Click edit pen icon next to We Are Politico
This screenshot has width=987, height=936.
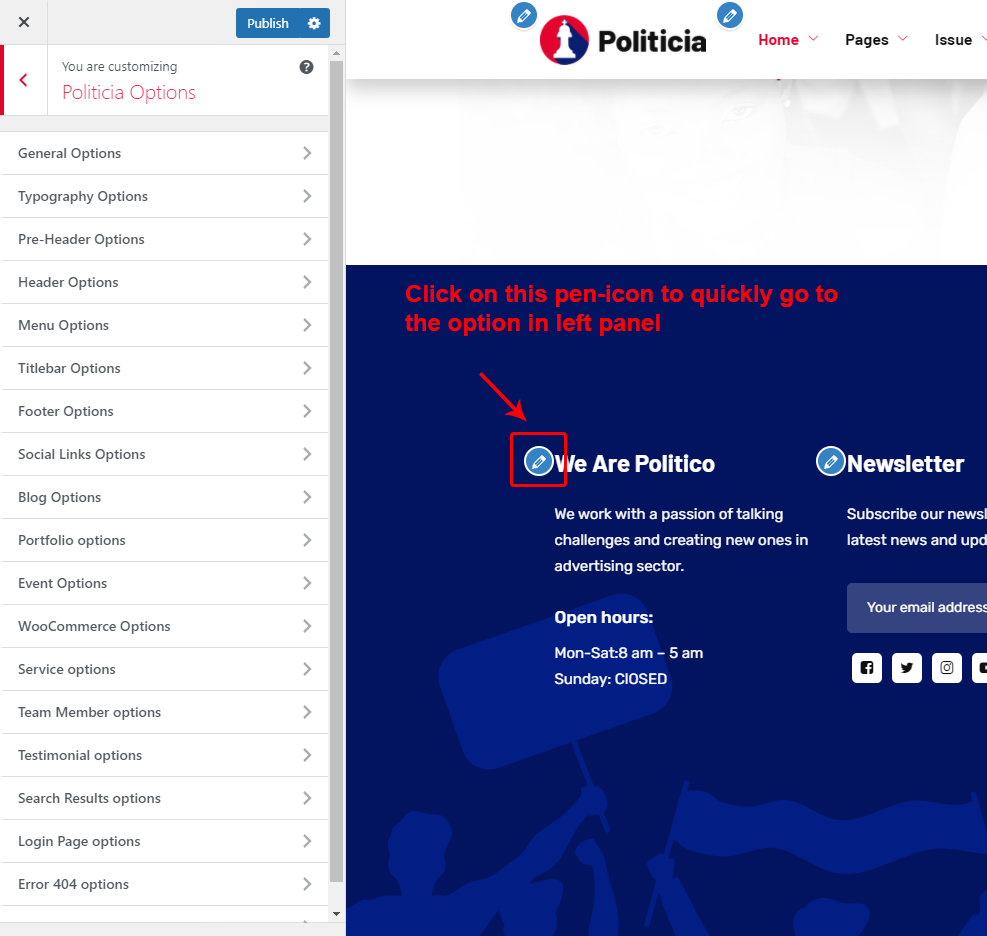pos(538,460)
